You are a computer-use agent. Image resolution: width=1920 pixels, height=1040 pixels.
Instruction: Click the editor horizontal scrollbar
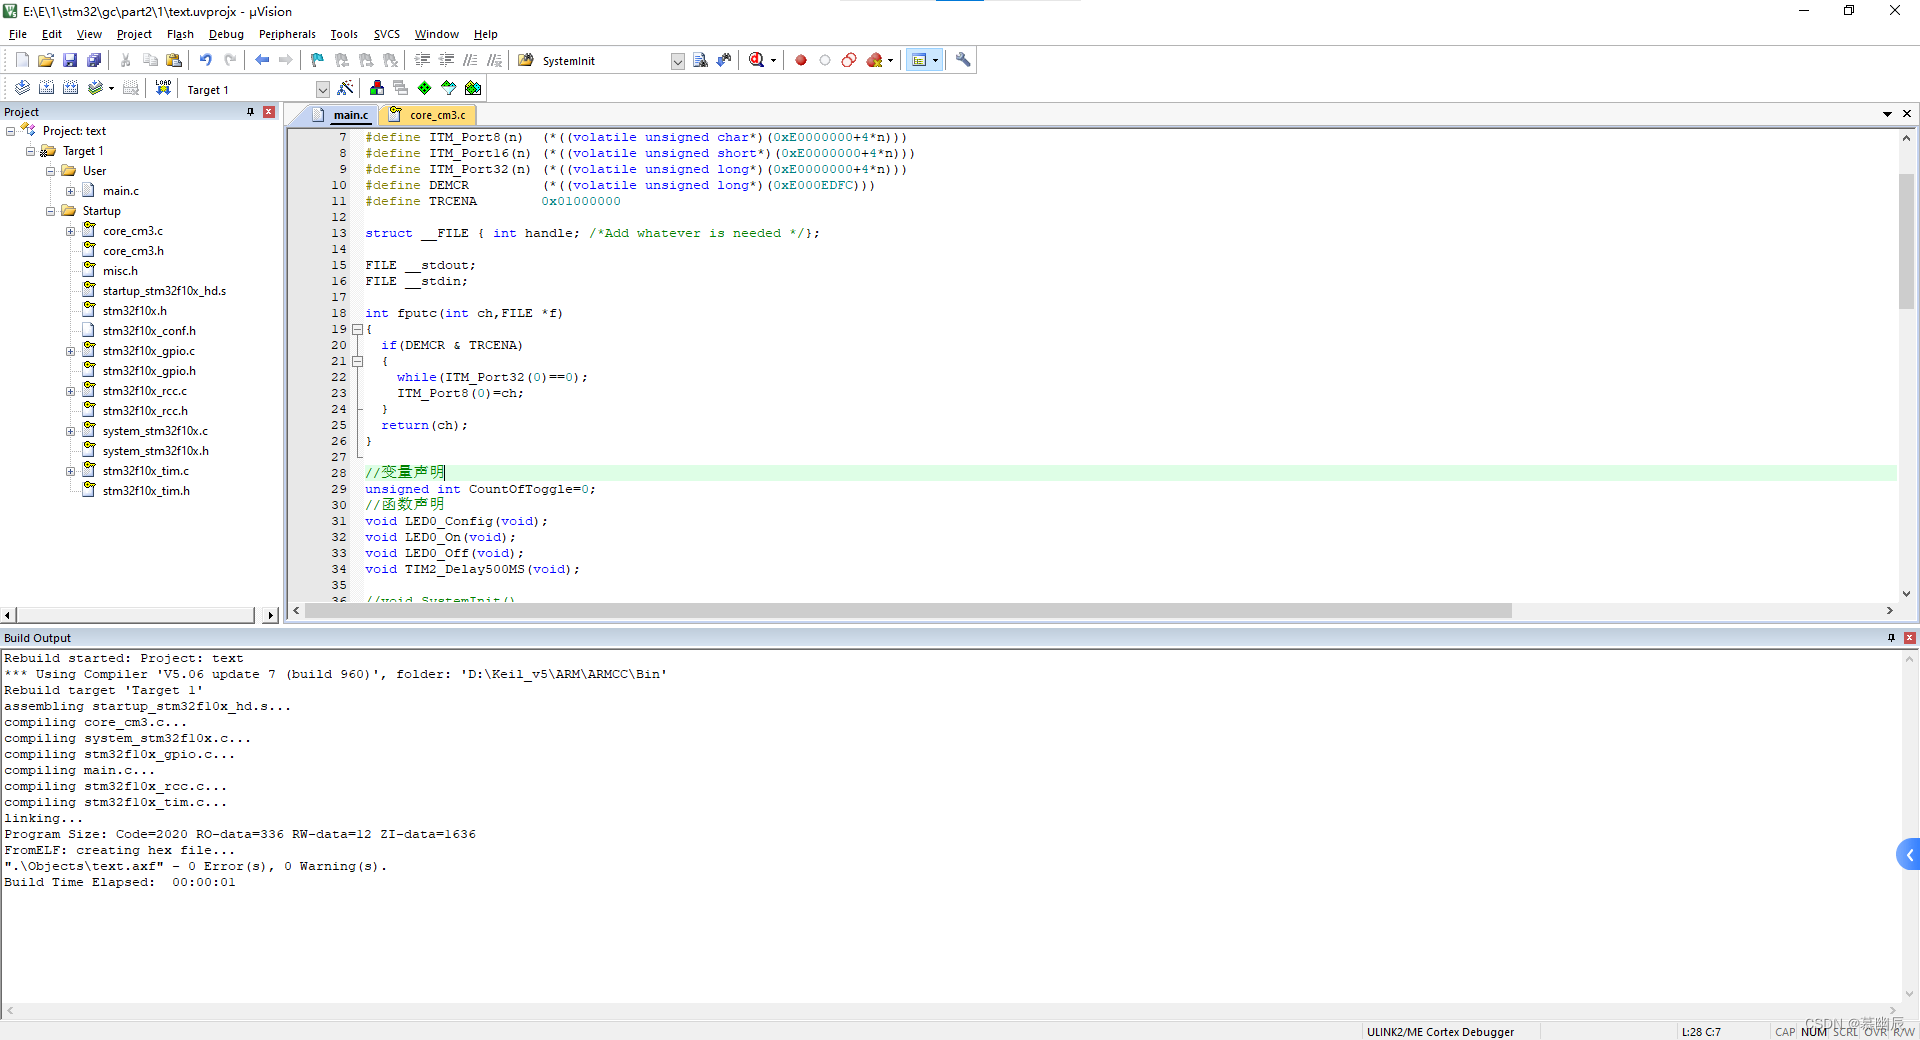pyautogui.click(x=900, y=610)
